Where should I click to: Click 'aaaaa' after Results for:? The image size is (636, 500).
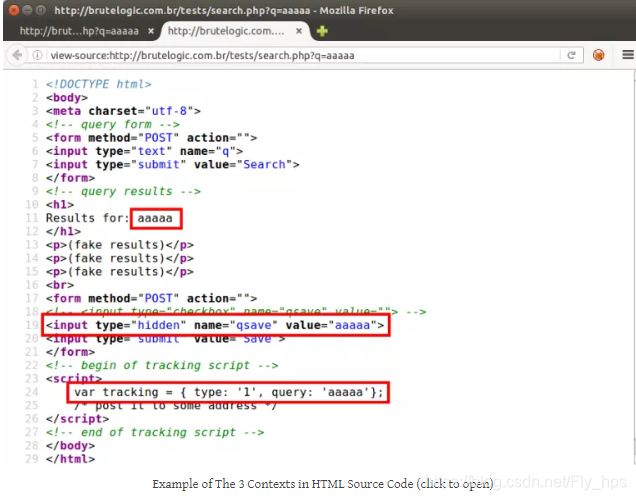click(x=155, y=218)
